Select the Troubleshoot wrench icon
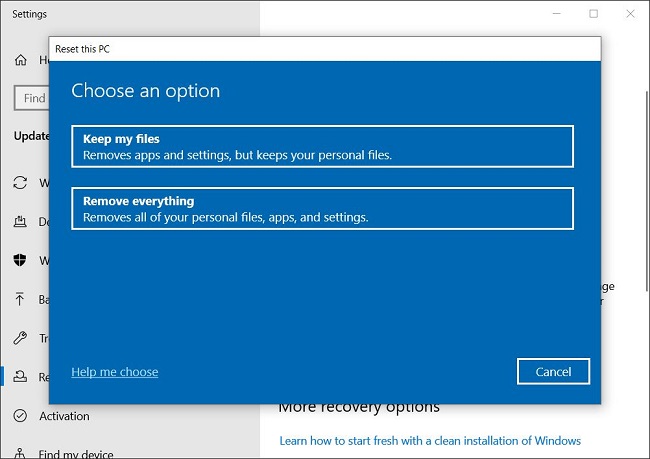This screenshot has width=650, height=459. (20, 338)
